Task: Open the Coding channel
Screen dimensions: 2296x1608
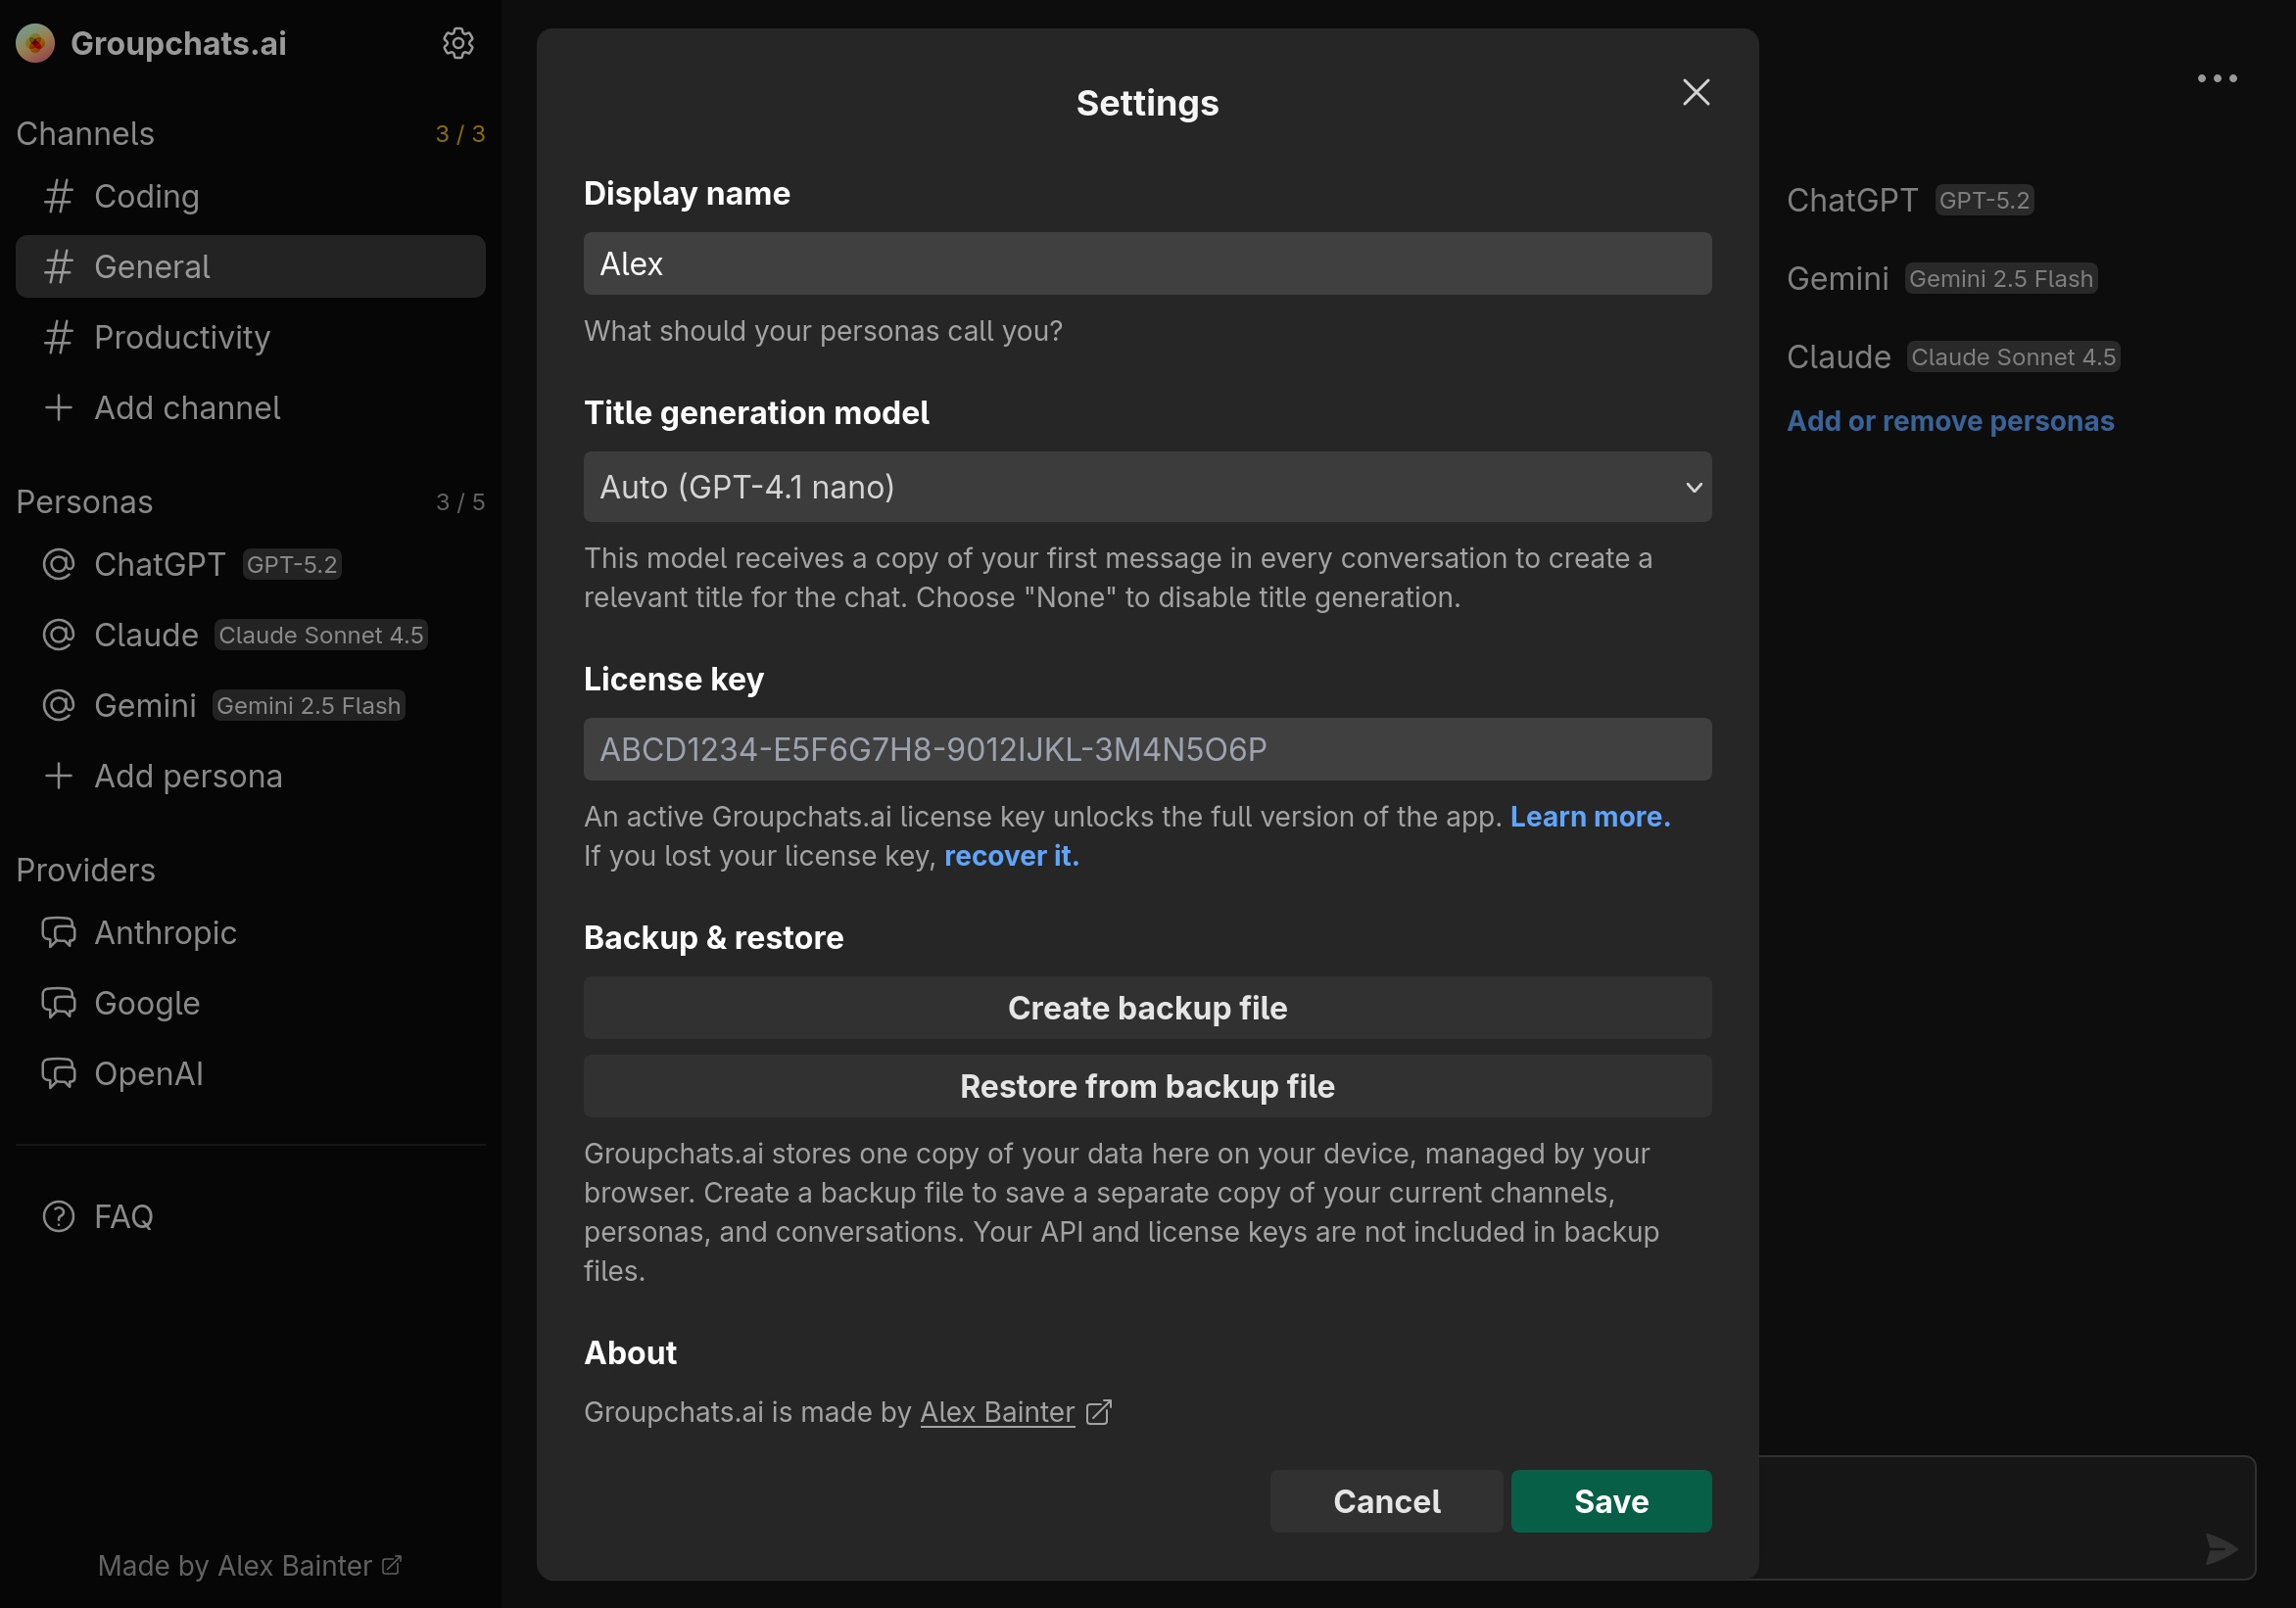Action: (x=250, y=196)
